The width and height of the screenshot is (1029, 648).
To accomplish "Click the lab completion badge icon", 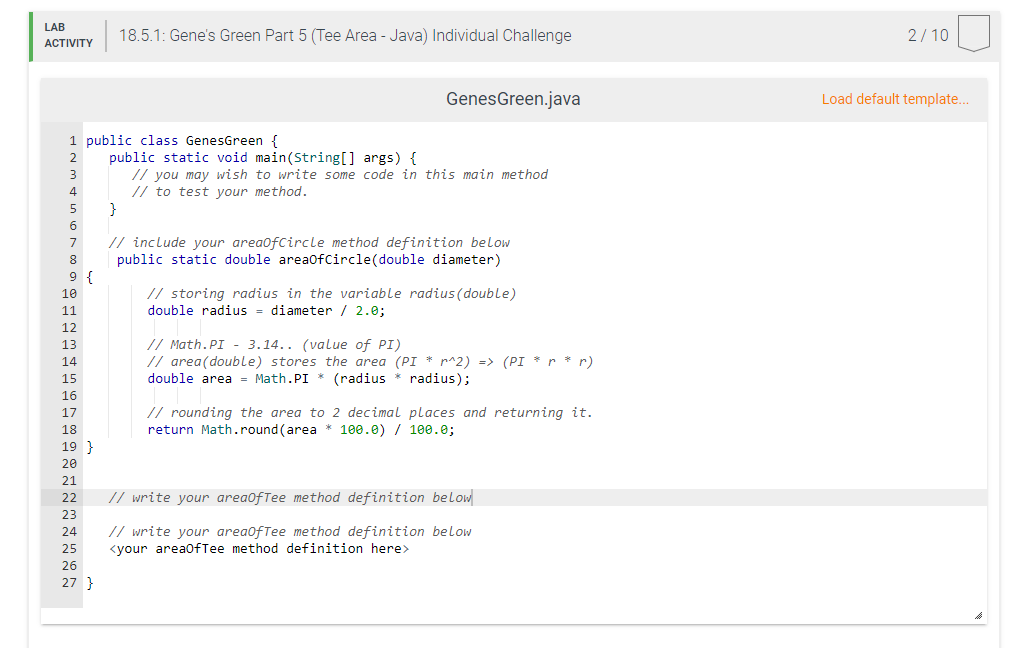I will pos(973,33).
